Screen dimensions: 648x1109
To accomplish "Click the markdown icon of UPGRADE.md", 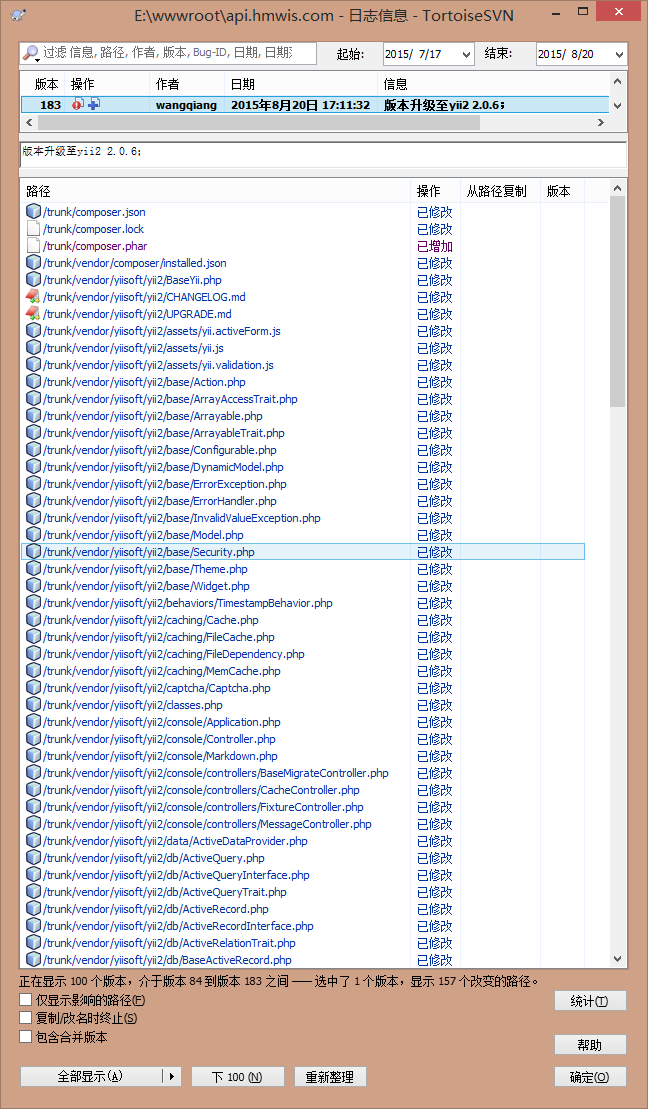I will (x=33, y=314).
